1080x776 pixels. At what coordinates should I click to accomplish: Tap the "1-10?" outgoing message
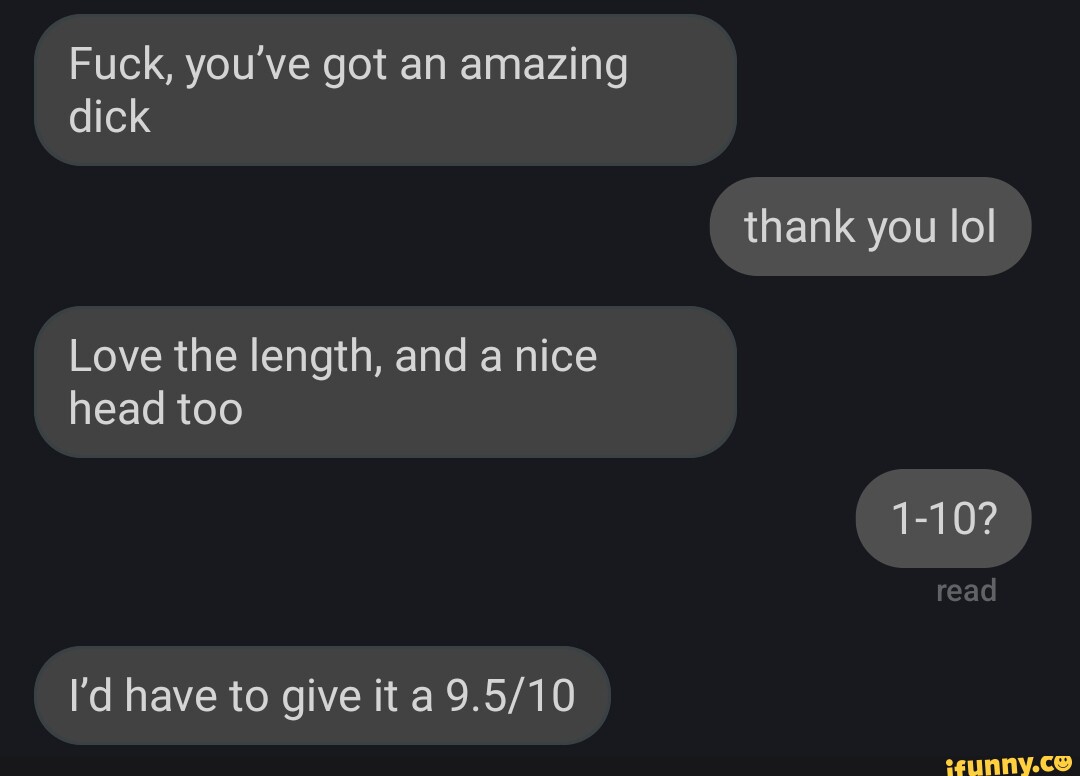pos(943,518)
